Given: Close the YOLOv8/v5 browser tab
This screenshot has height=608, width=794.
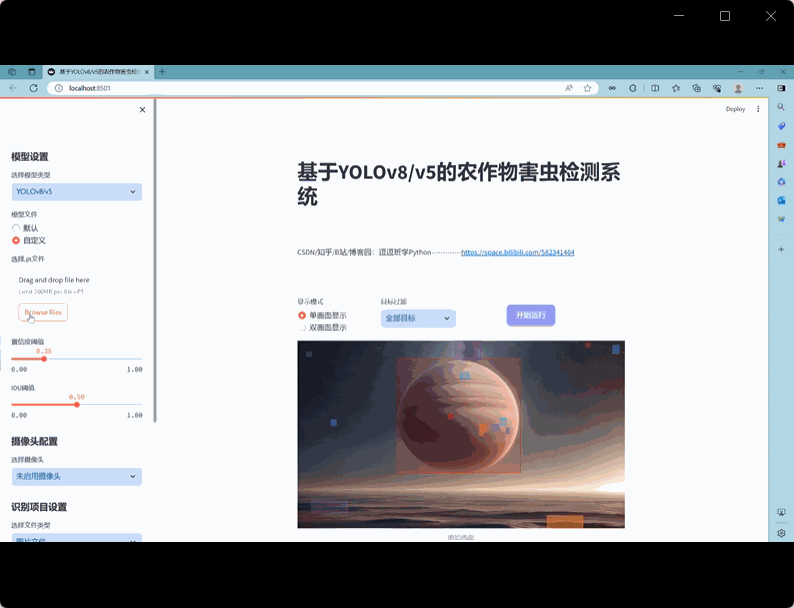Looking at the screenshot, I should click(x=147, y=72).
